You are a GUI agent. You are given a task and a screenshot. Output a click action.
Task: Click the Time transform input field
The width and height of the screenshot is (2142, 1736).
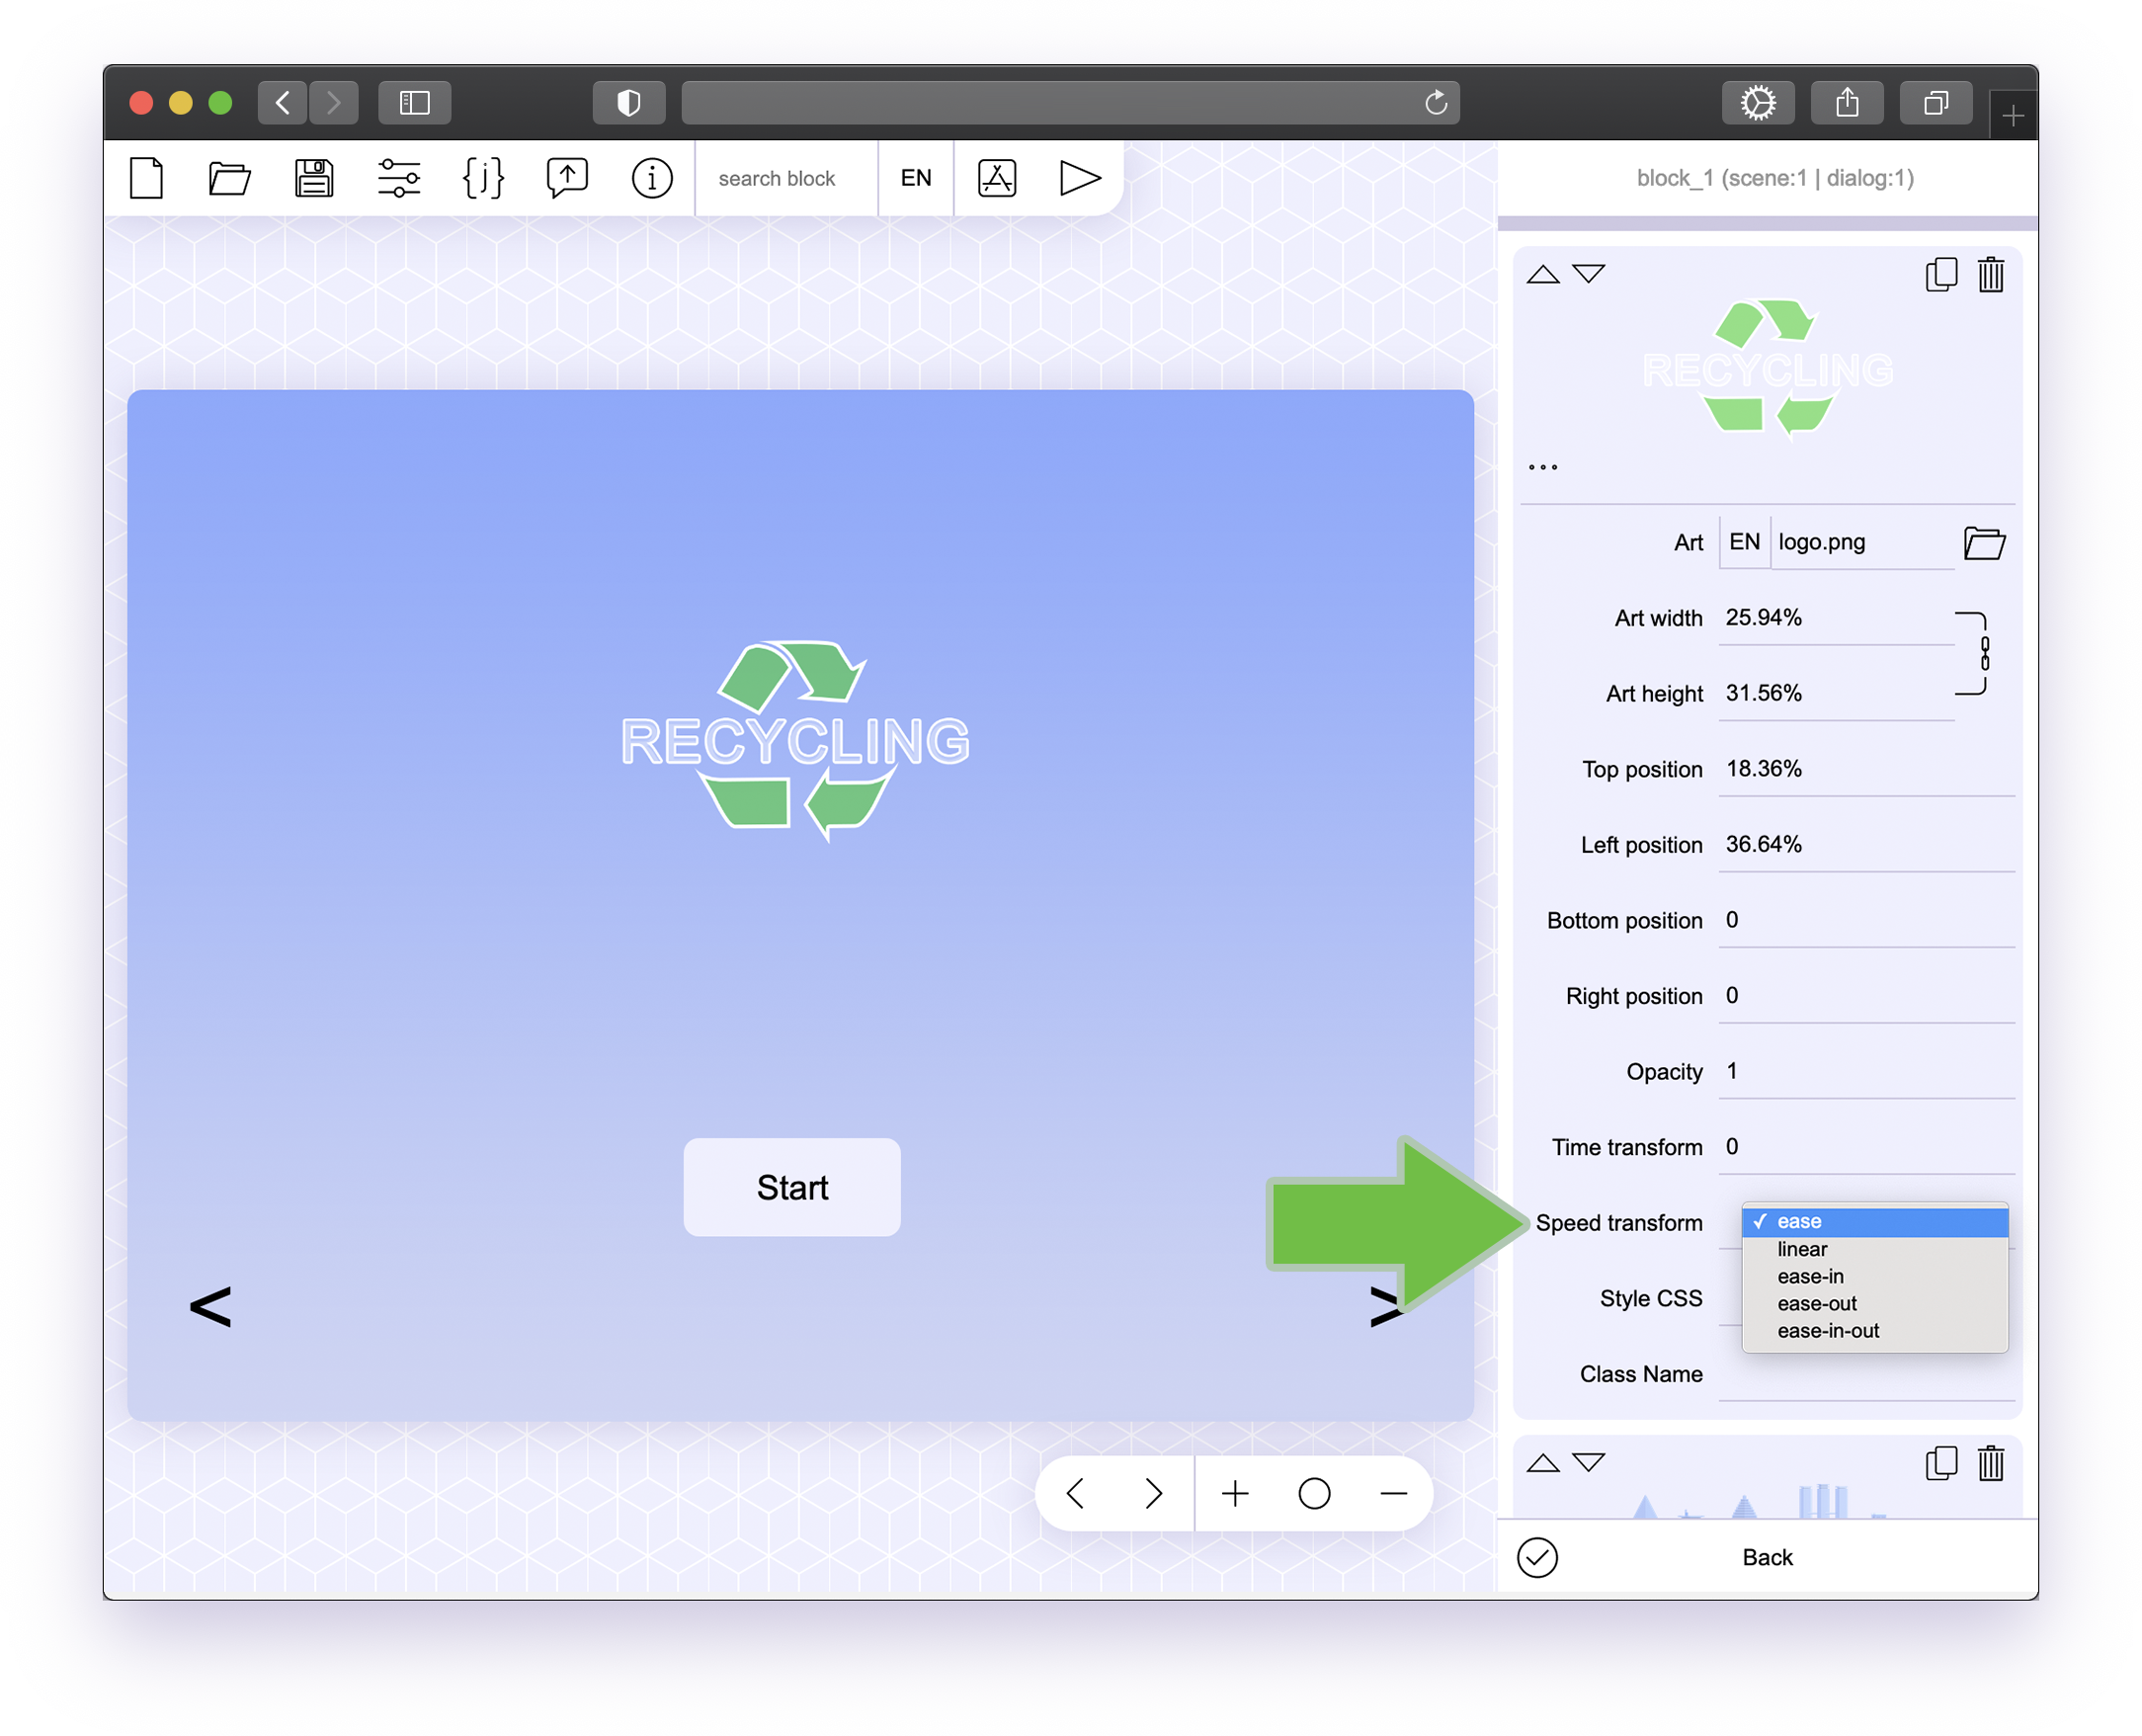(1860, 1146)
